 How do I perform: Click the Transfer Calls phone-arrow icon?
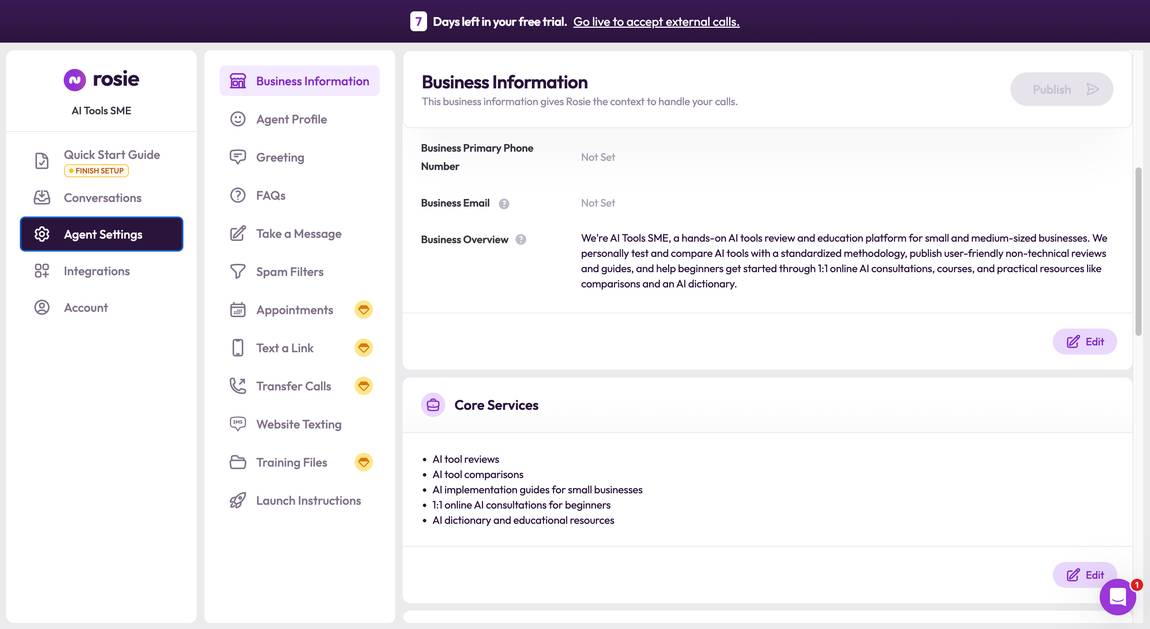coord(238,386)
